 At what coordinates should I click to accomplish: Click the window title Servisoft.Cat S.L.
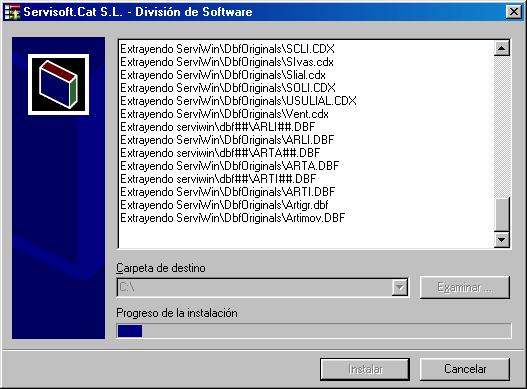pyautogui.click(x=138, y=12)
